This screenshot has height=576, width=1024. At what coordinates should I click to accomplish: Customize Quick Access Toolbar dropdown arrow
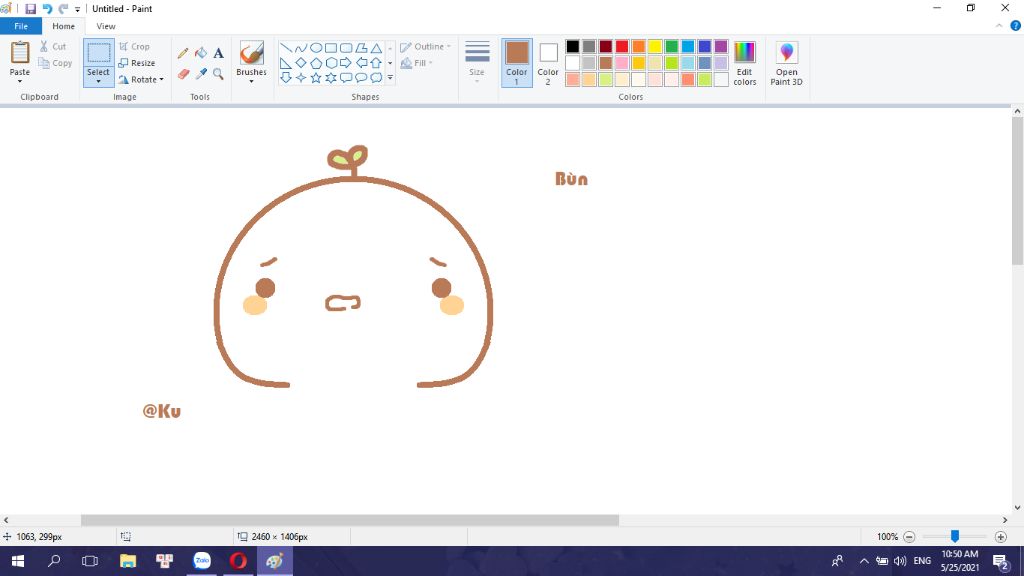(x=77, y=9)
